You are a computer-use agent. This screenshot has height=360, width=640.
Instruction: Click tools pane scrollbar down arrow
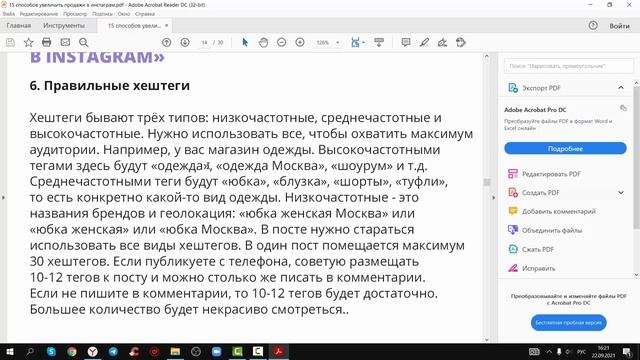[636, 275]
